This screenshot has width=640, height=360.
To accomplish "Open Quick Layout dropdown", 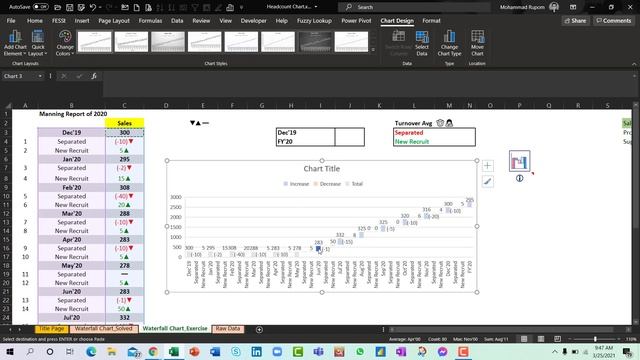I will [38, 43].
